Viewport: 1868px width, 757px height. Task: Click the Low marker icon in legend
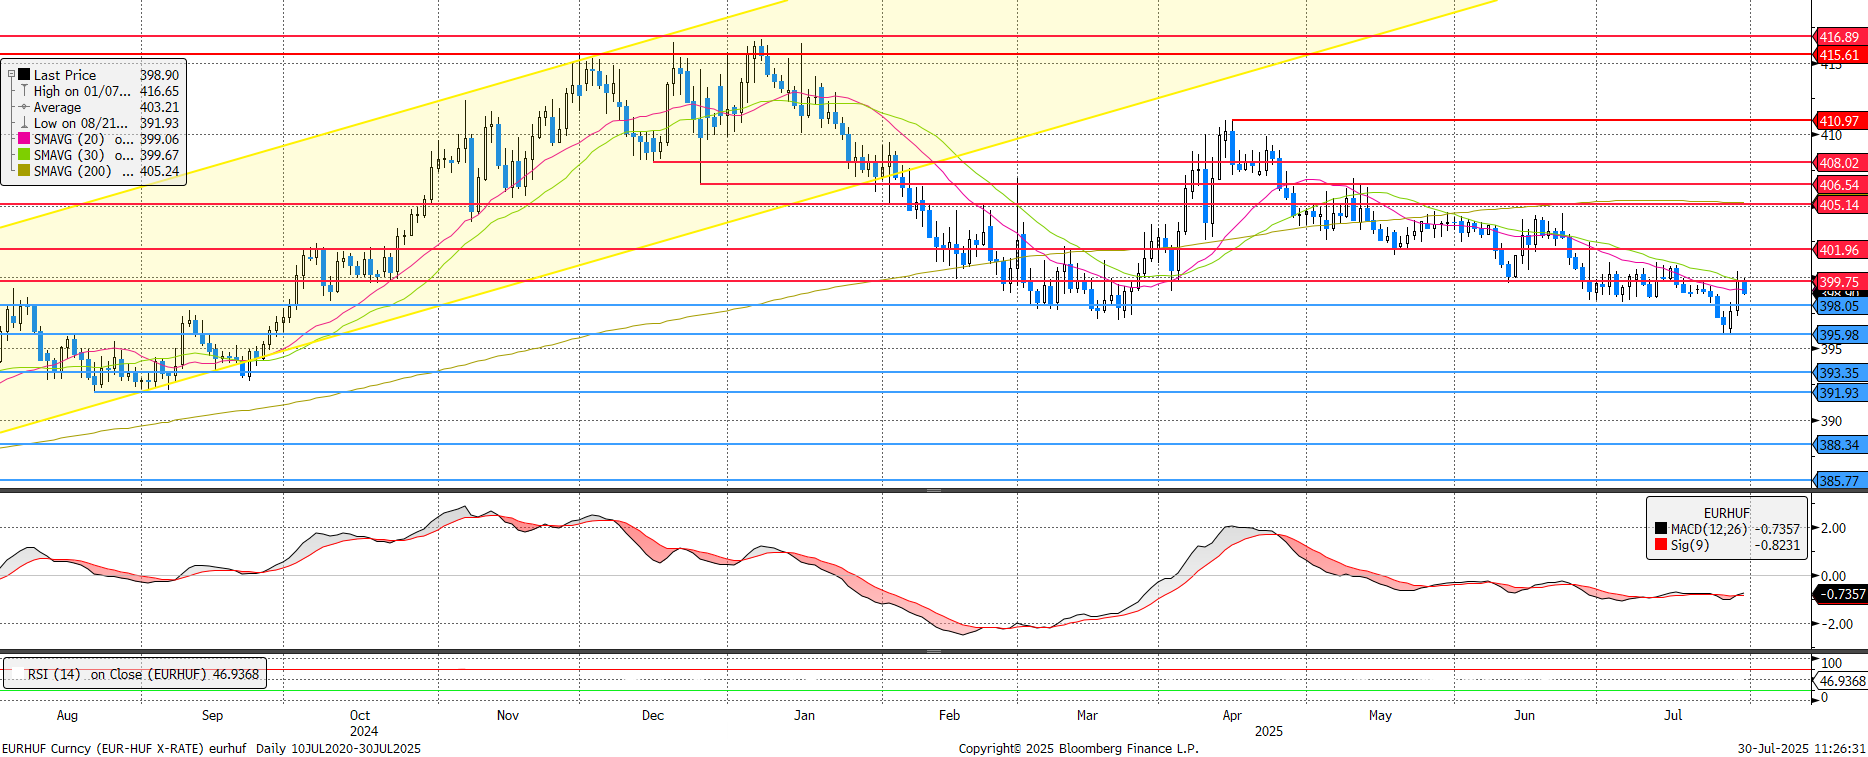pyautogui.click(x=24, y=123)
